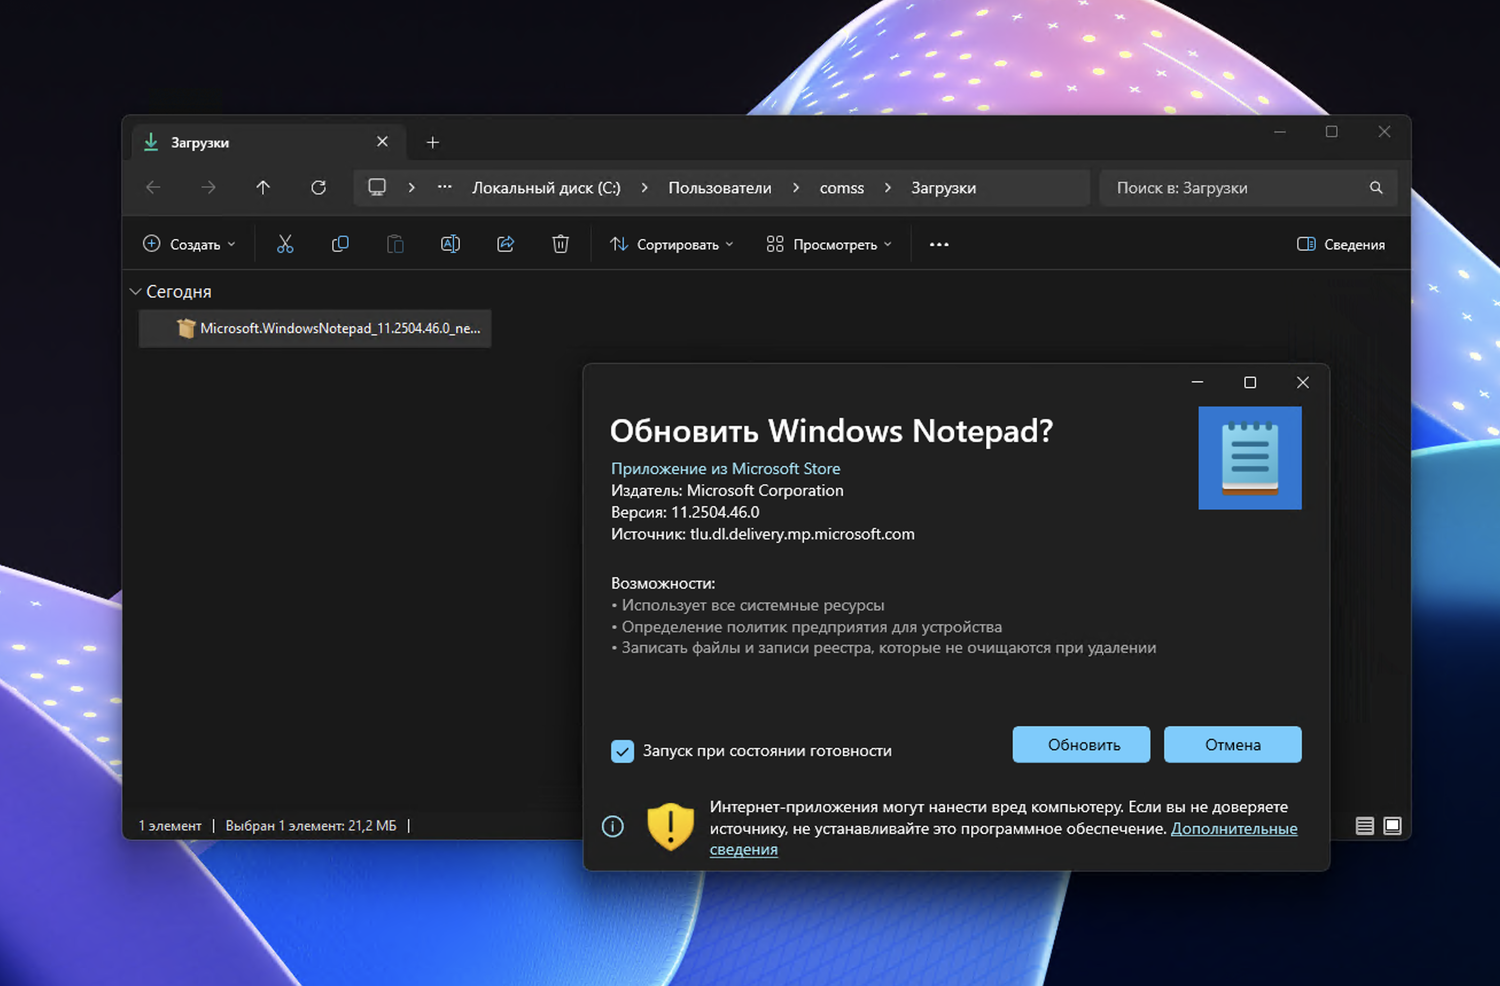Click the yellow warning shield icon
Viewport: 1500px width, 986px height.
point(670,827)
